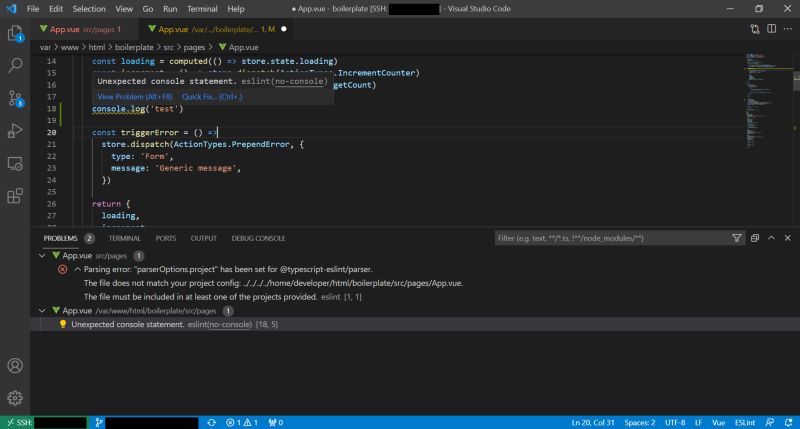The width and height of the screenshot is (800, 429).
Task: Open Source Control view in activity bar
Action: coord(15,98)
